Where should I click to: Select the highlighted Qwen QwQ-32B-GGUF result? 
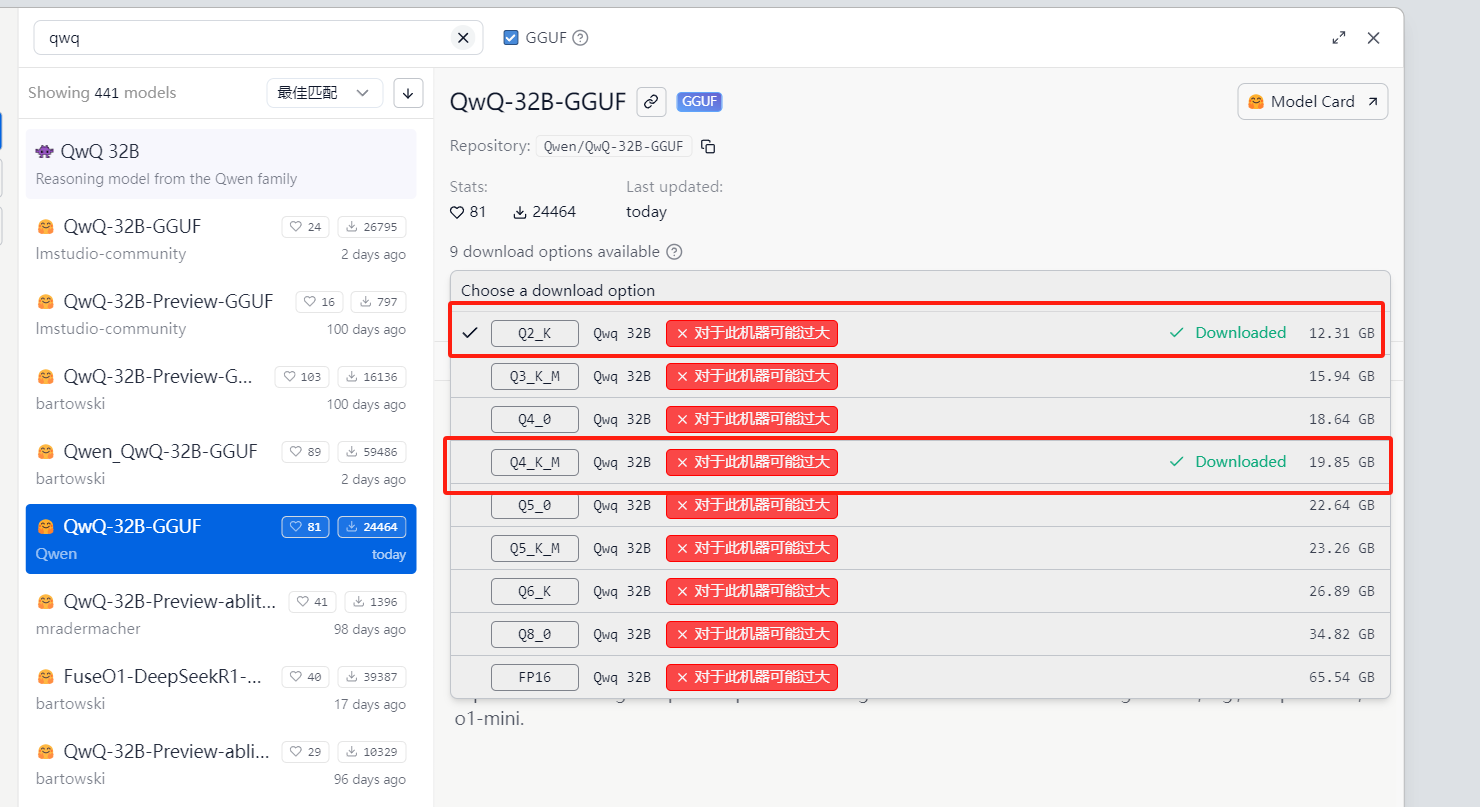pos(221,539)
